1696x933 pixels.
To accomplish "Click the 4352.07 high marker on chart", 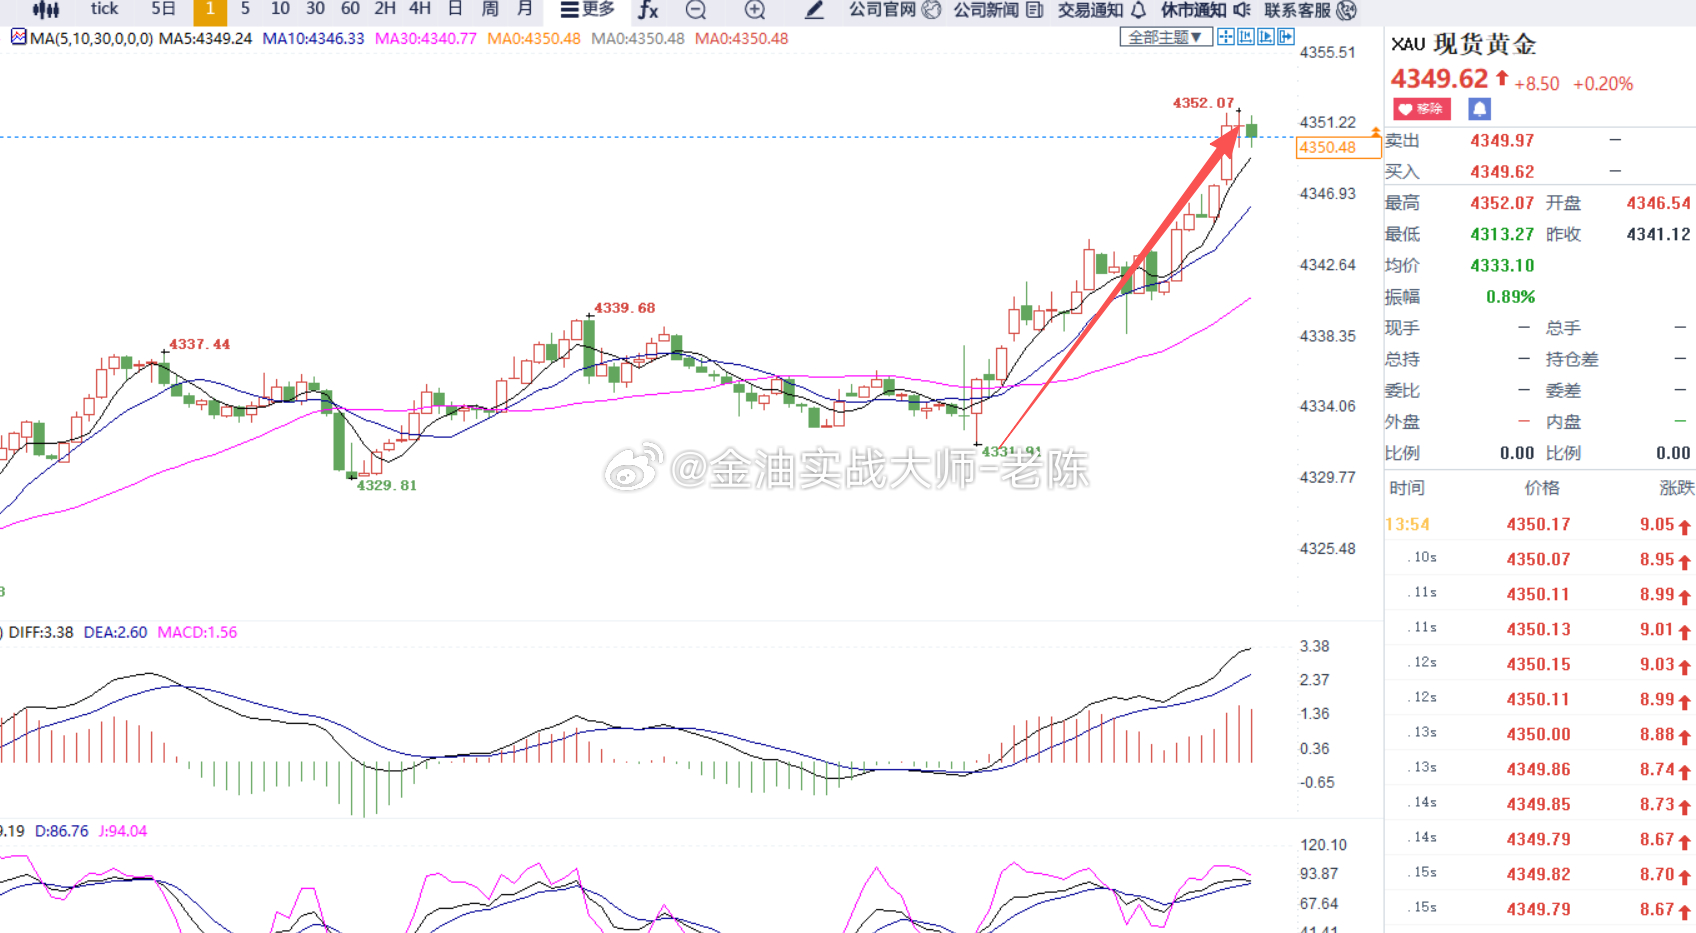I will [1203, 102].
